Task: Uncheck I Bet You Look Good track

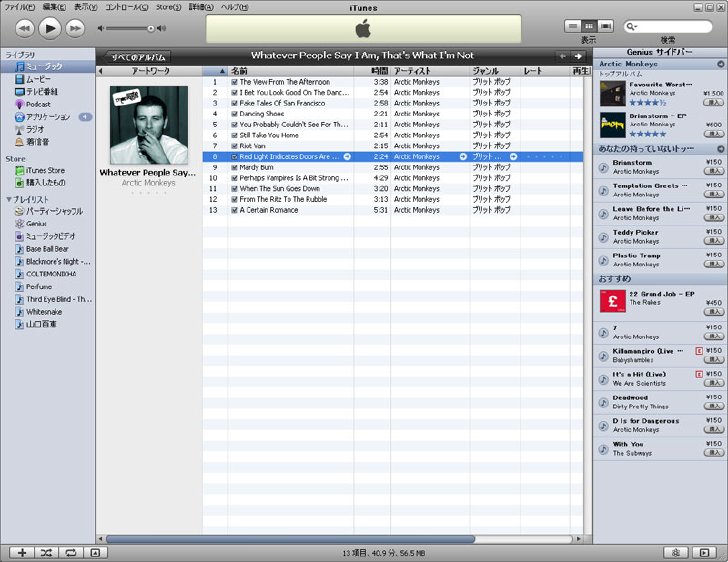Action: pyautogui.click(x=234, y=93)
